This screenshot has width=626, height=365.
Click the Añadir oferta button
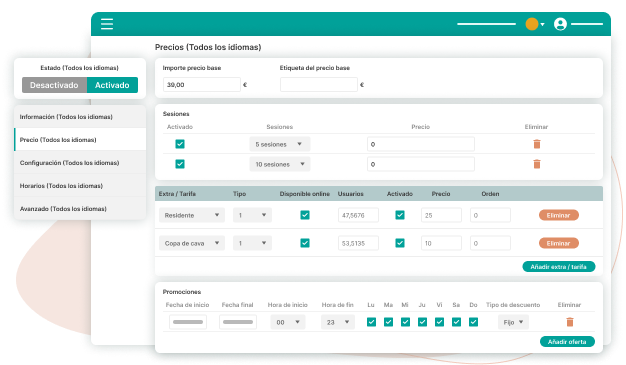[x=567, y=342]
